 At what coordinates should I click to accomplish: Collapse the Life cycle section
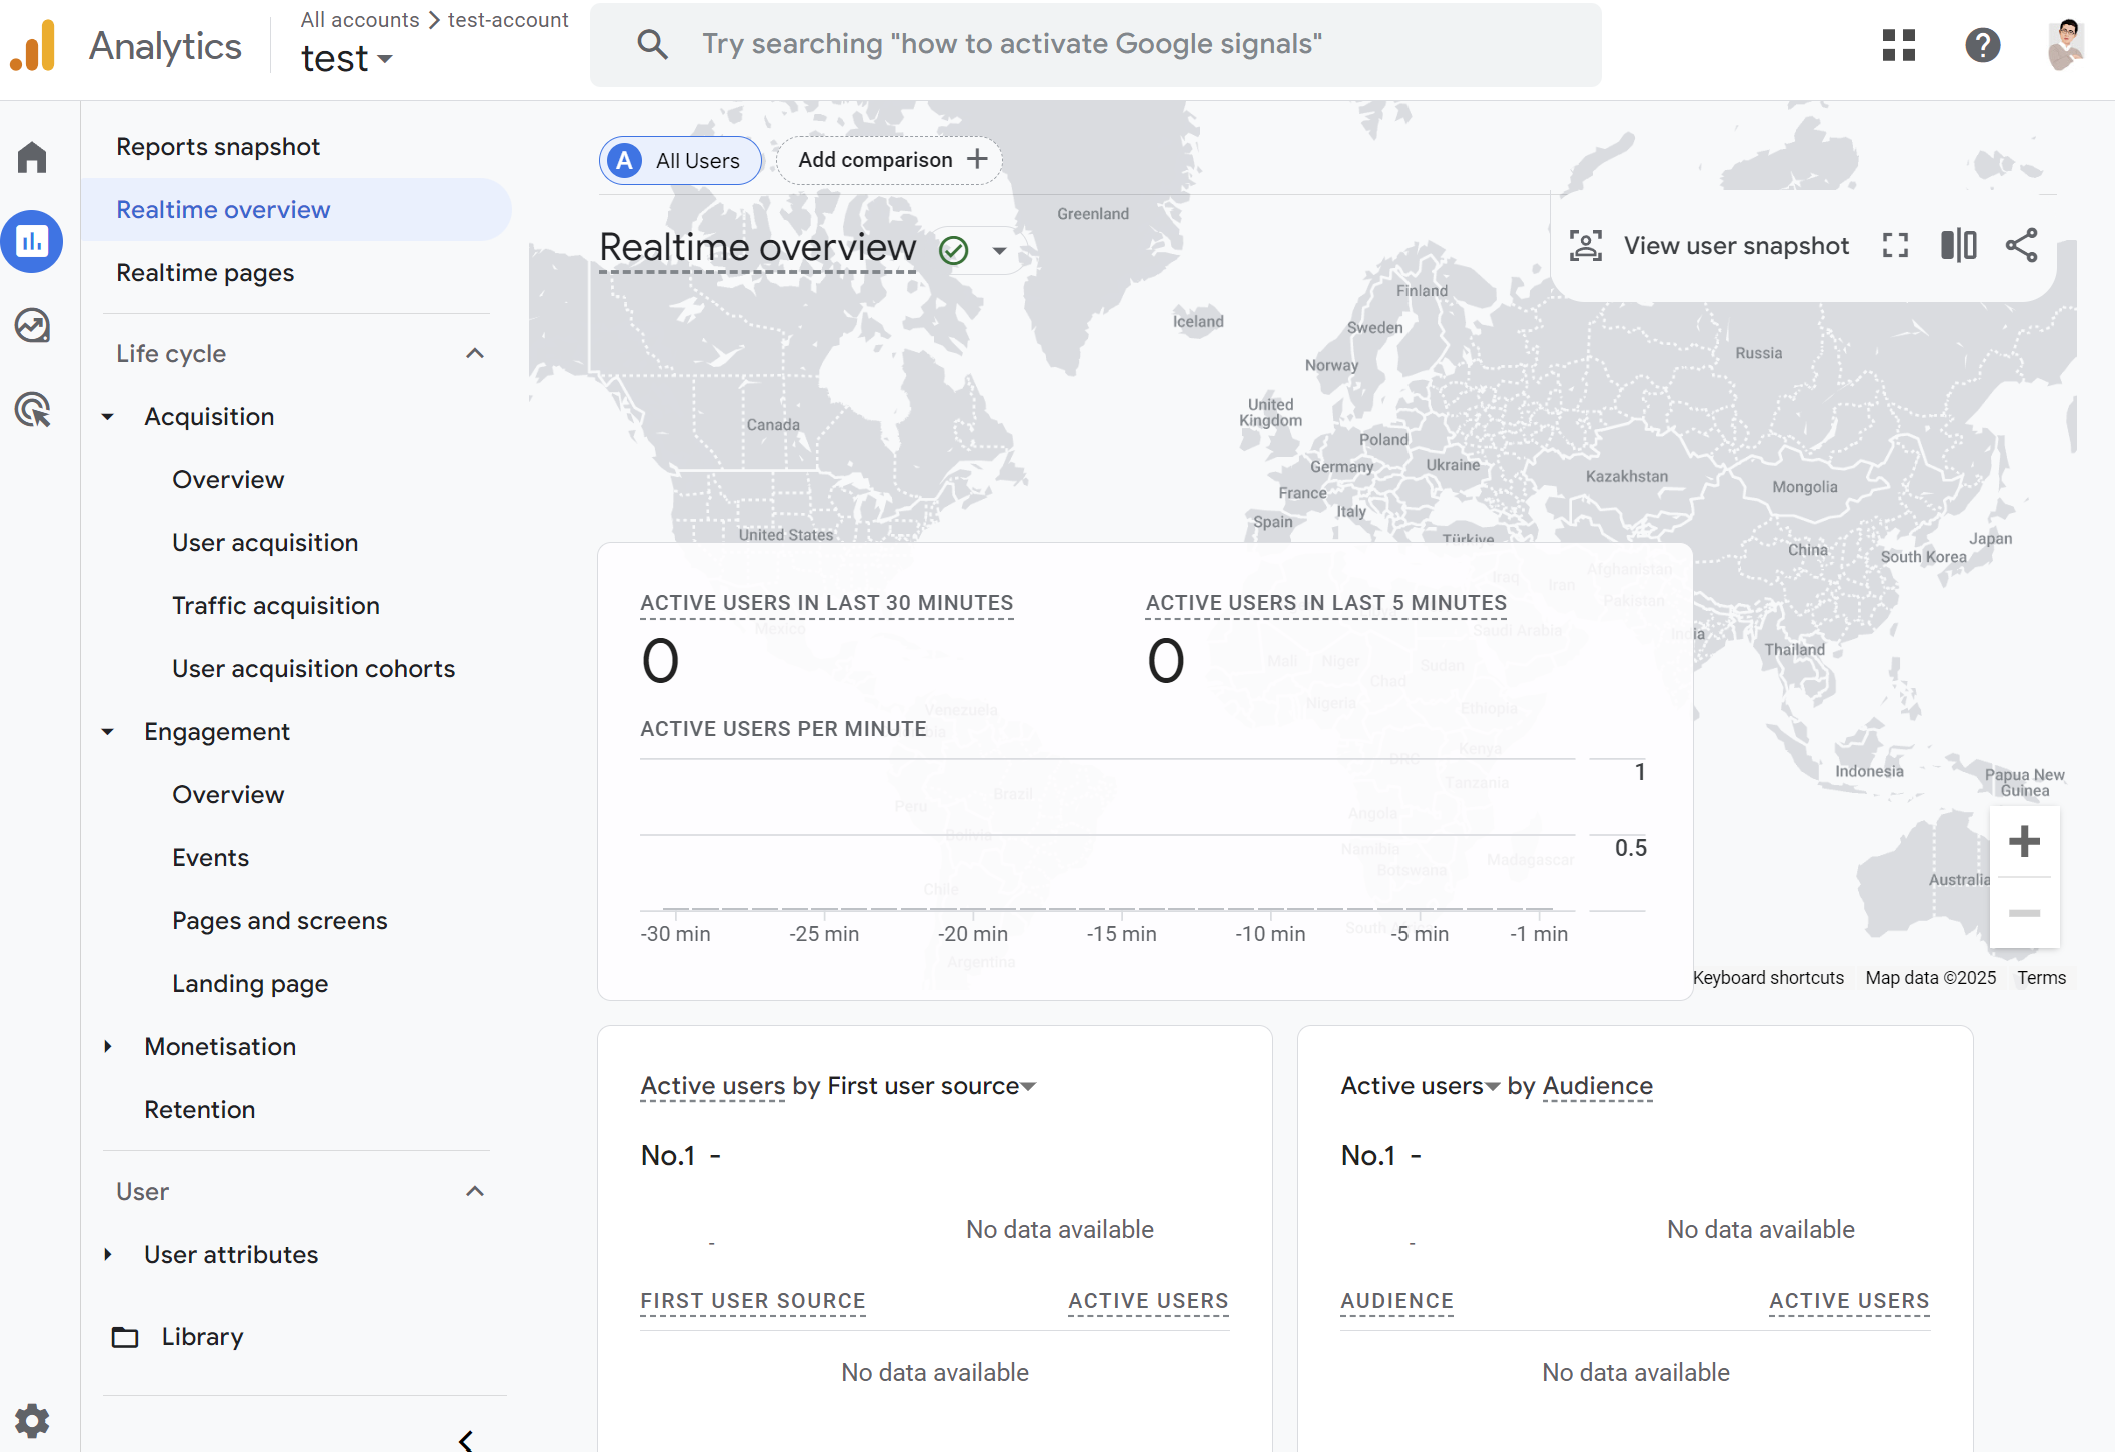pos(475,354)
